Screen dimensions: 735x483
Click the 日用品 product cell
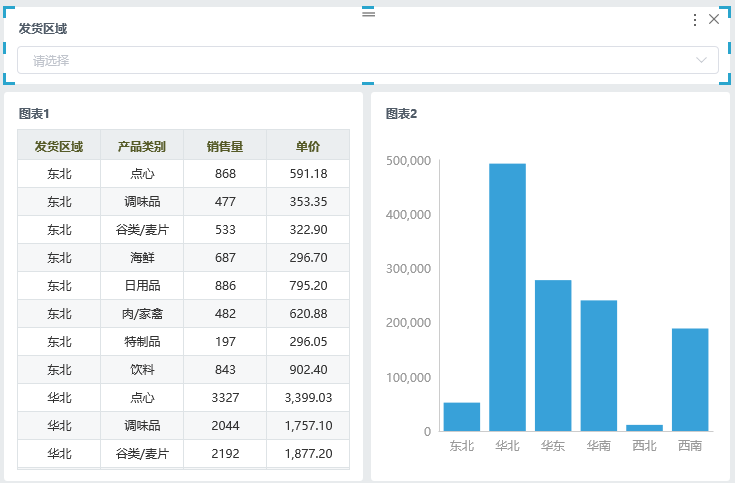click(142, 286)
